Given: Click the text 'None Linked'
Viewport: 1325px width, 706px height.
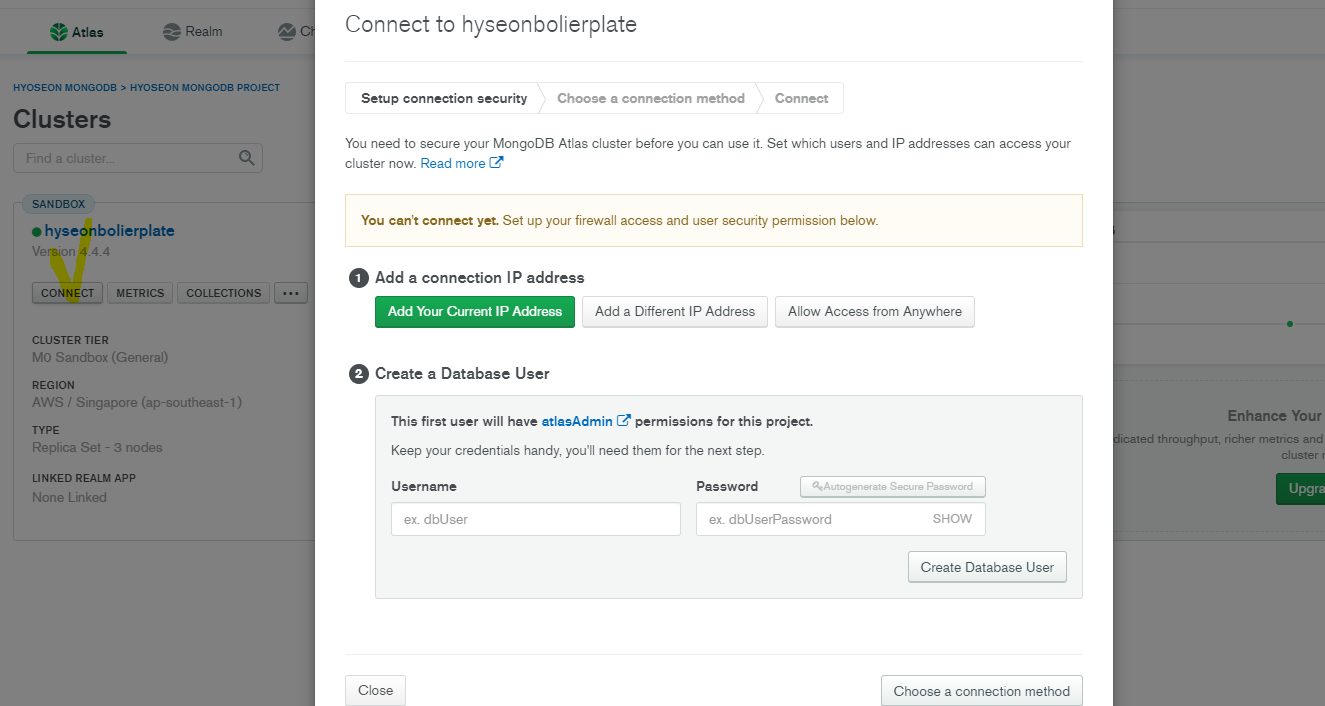Looking at the screenshot, I should click(x=69, y=497).
